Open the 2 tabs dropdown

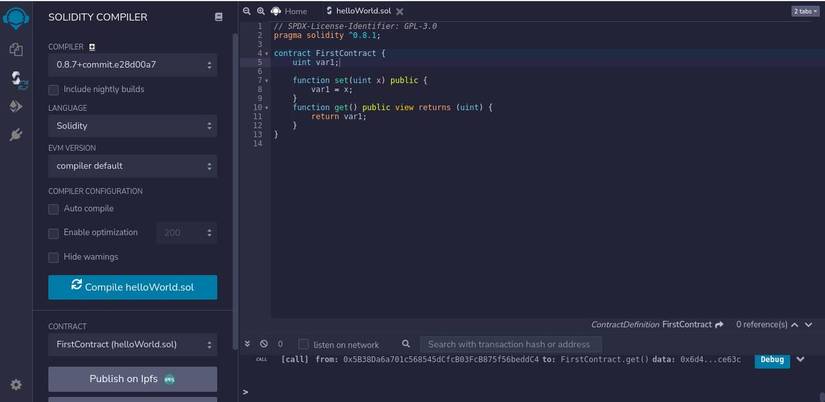pos(805,11)
